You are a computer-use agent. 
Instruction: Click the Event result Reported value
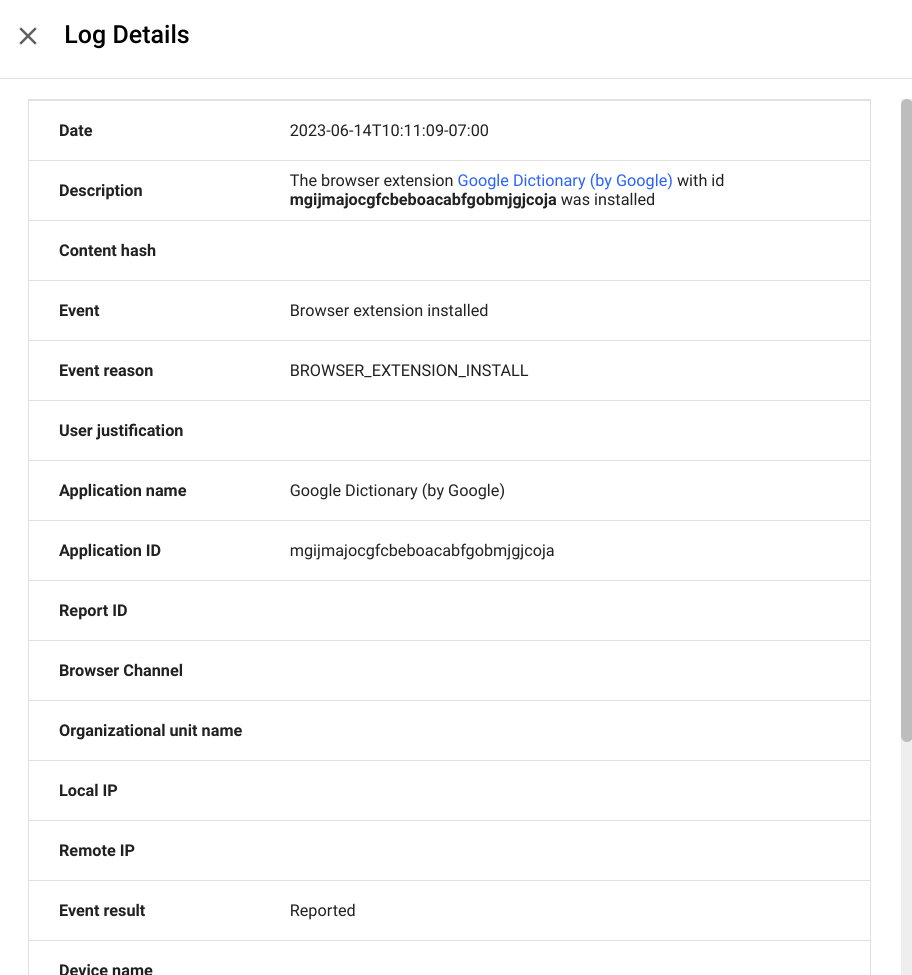[322, 910]
